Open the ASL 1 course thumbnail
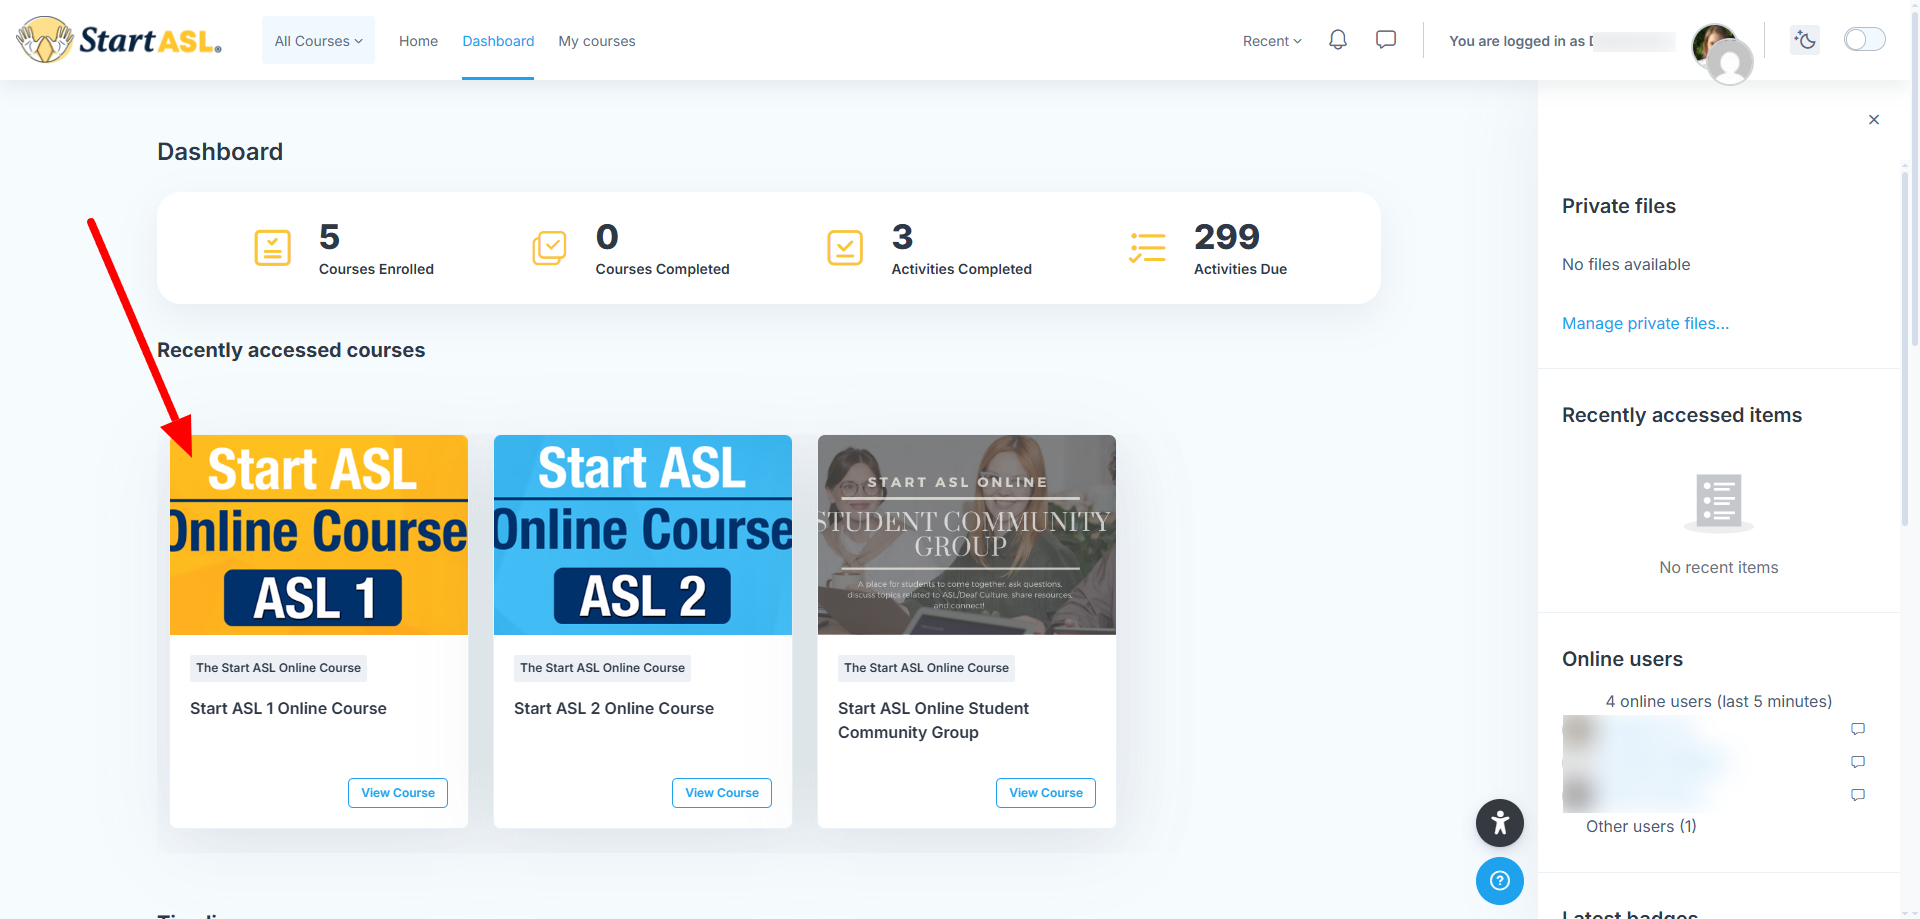Viewport: 1920px width, 919px height. 319,535
